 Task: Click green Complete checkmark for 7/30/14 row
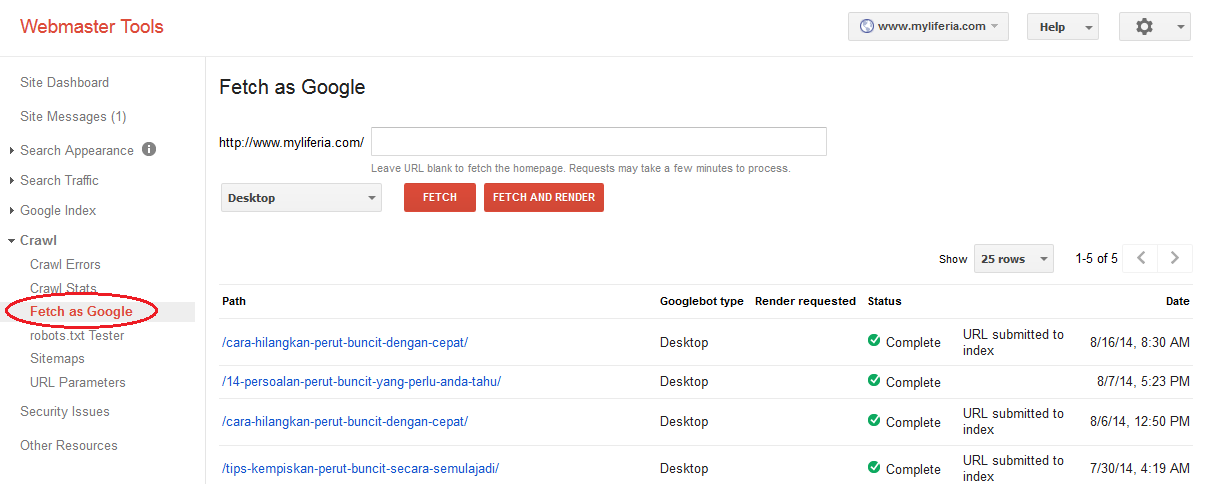click(x=874, y=468)
